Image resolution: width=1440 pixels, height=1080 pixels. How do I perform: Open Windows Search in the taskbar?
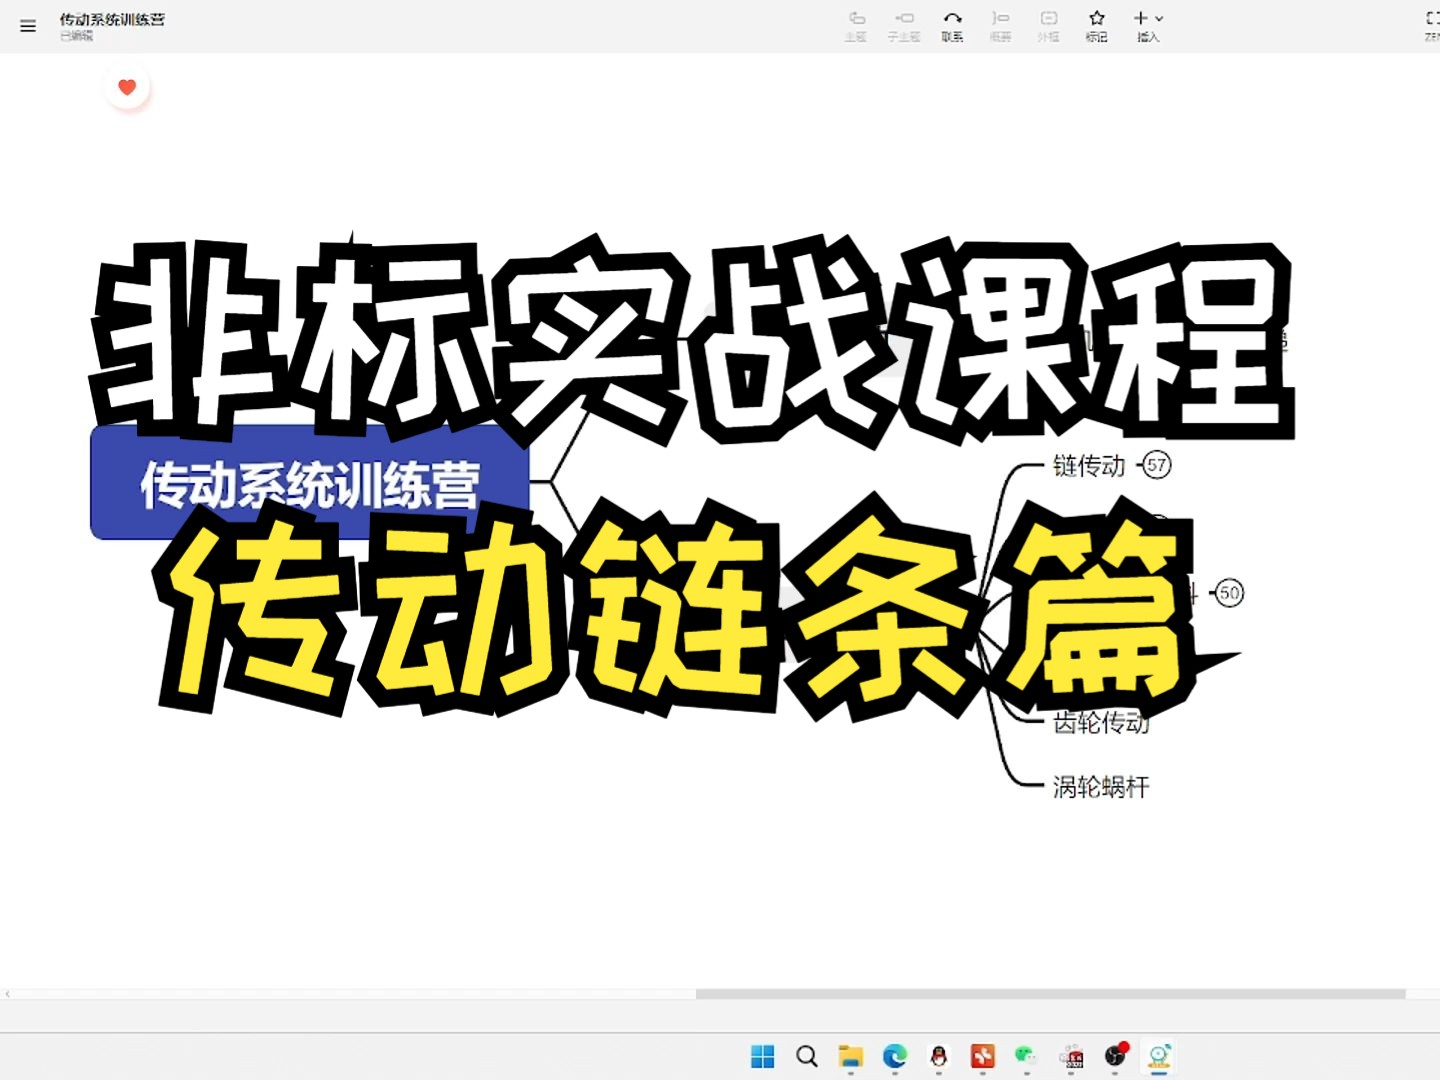[806, 1057]
